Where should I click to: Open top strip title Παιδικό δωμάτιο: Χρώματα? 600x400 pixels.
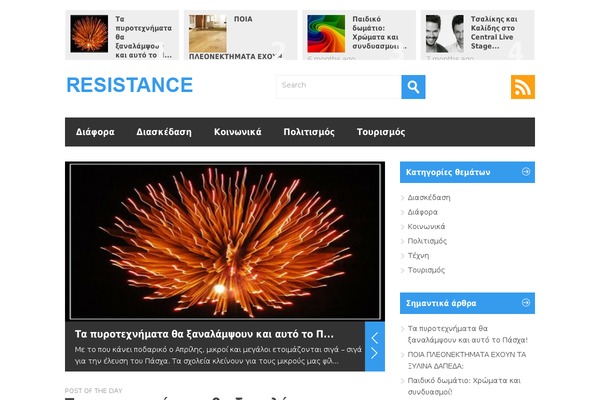(378, 33)
